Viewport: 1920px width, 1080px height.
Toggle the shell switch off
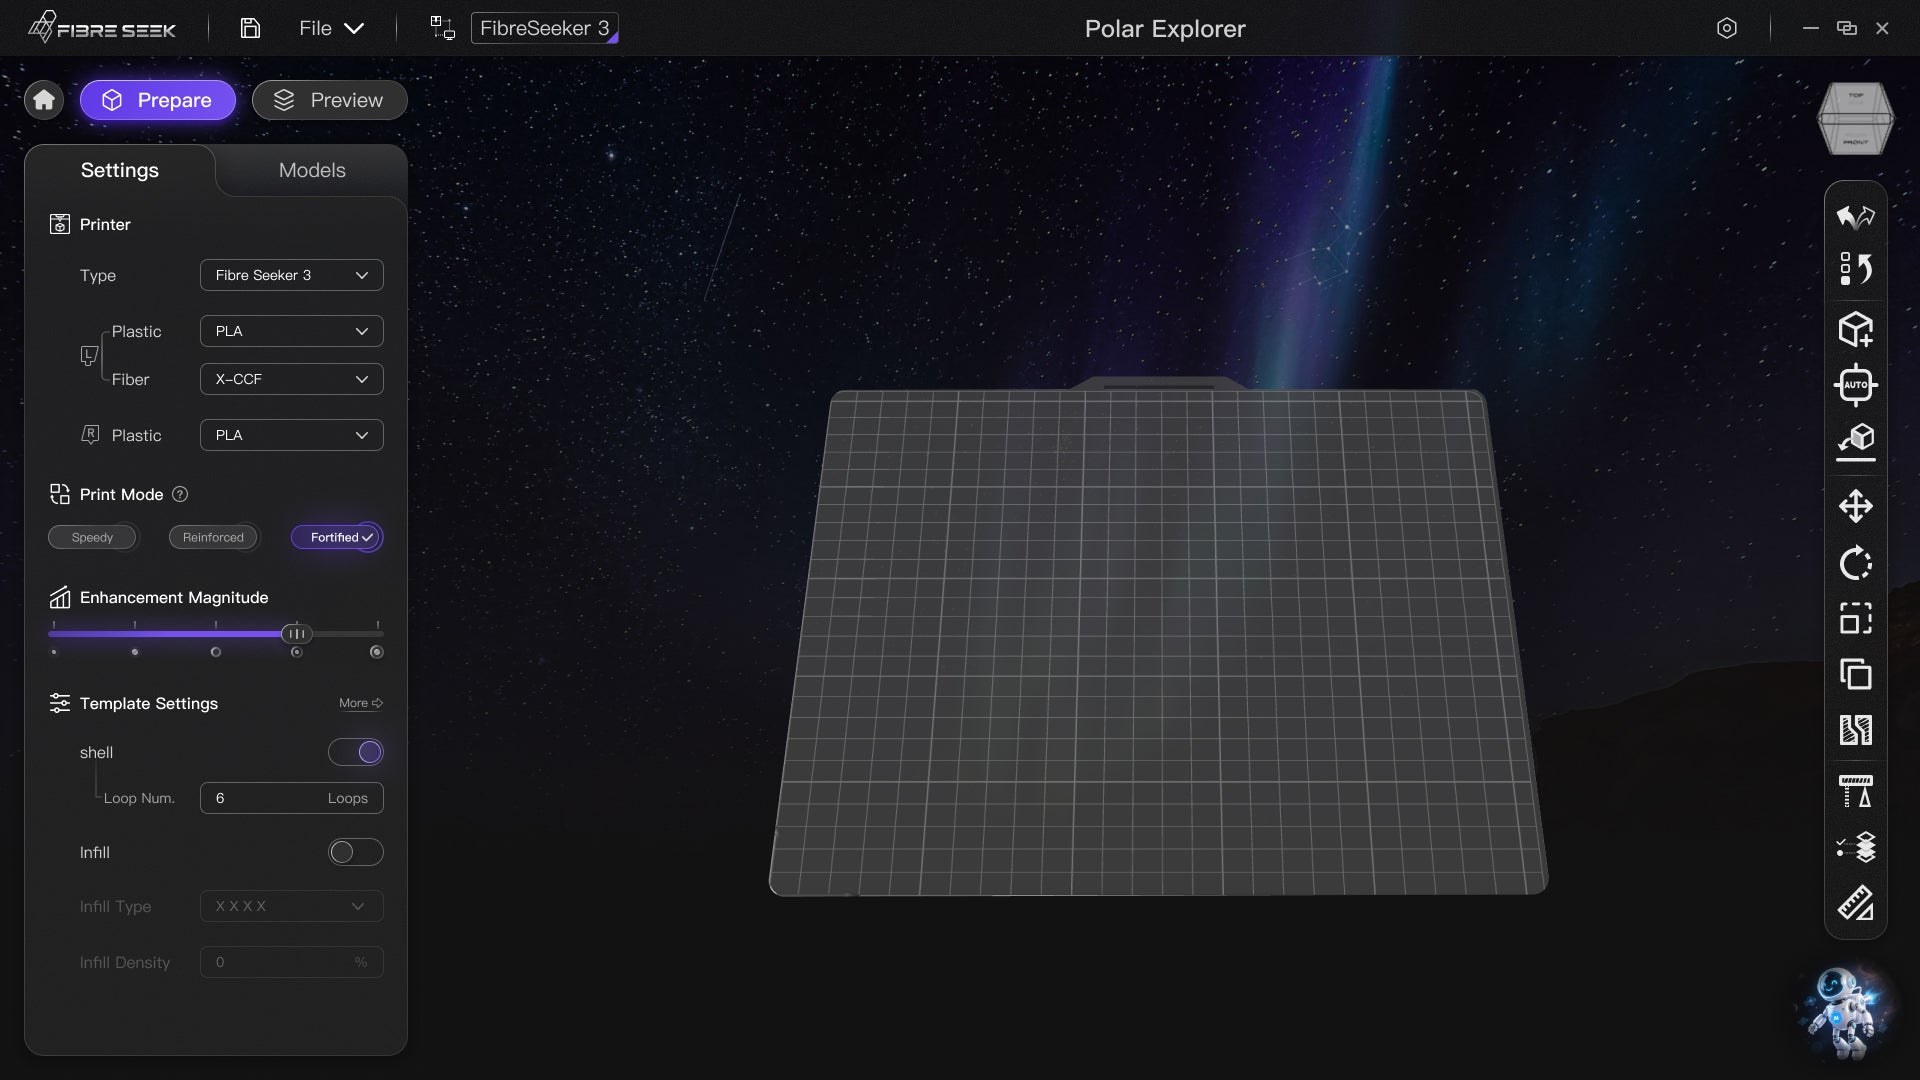pos(355,752)
